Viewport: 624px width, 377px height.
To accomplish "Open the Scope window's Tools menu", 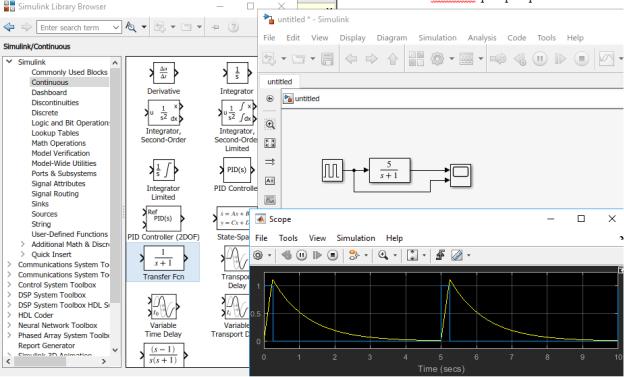I will pos(288,238).
